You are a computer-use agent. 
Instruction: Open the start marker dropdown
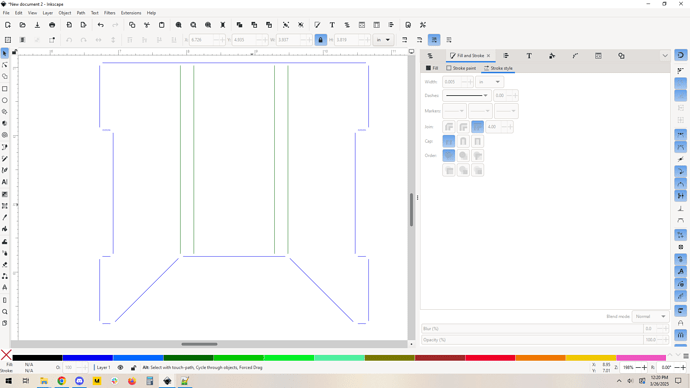click(x=454, y=111)
